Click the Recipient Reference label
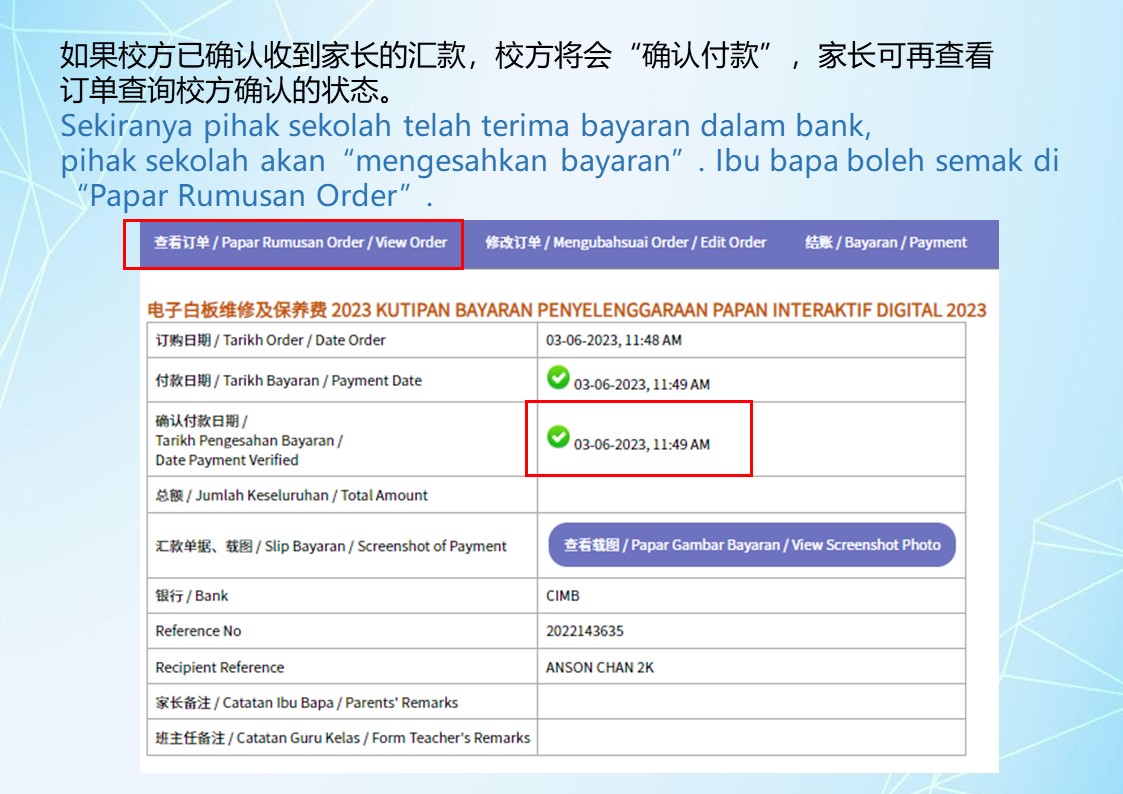The width and height of the screenshot is (1123, 794). click(220, 667)
